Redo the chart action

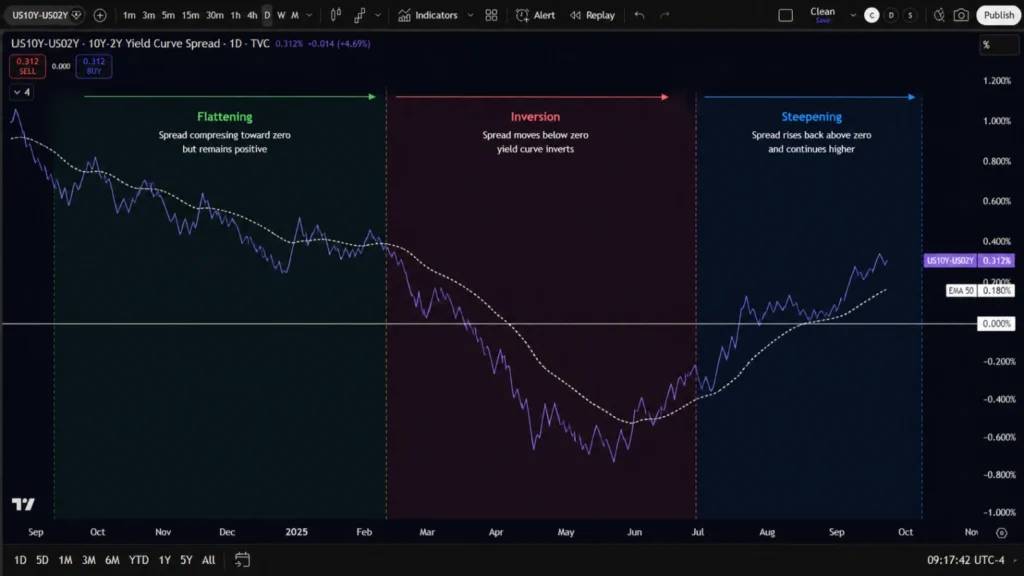click(x=665, y=15)
